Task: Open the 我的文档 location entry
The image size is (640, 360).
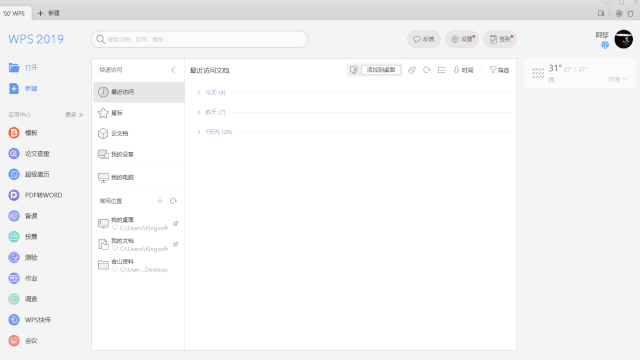Action: (x=138, y=244)
